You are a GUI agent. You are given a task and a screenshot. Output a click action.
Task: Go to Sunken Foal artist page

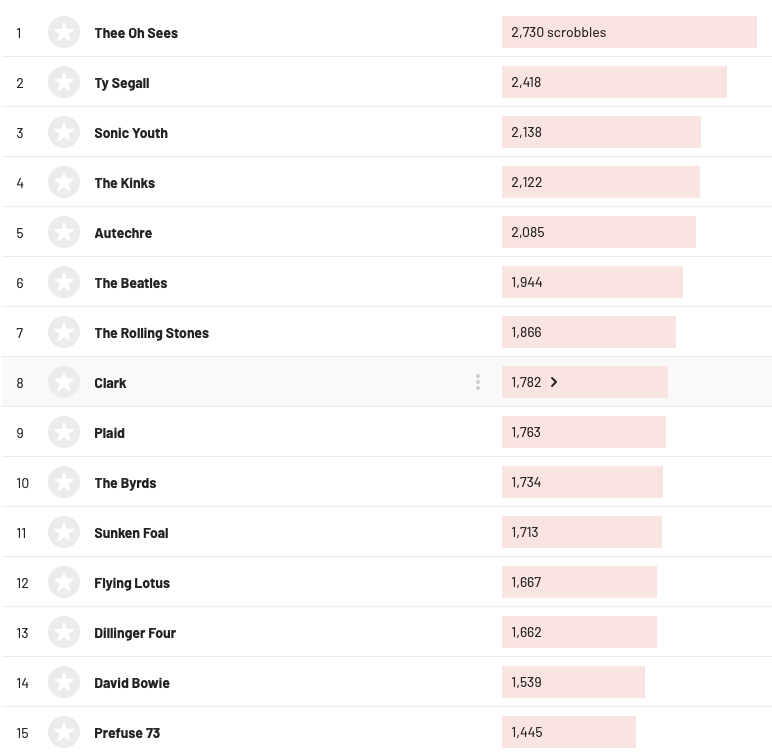pyautogui.click(x=131, y=533)
